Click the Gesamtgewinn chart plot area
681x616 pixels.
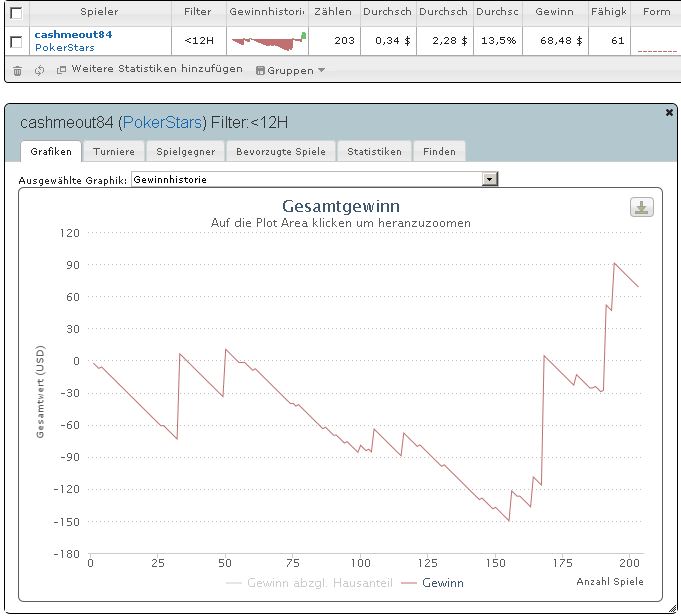point(366,393)
